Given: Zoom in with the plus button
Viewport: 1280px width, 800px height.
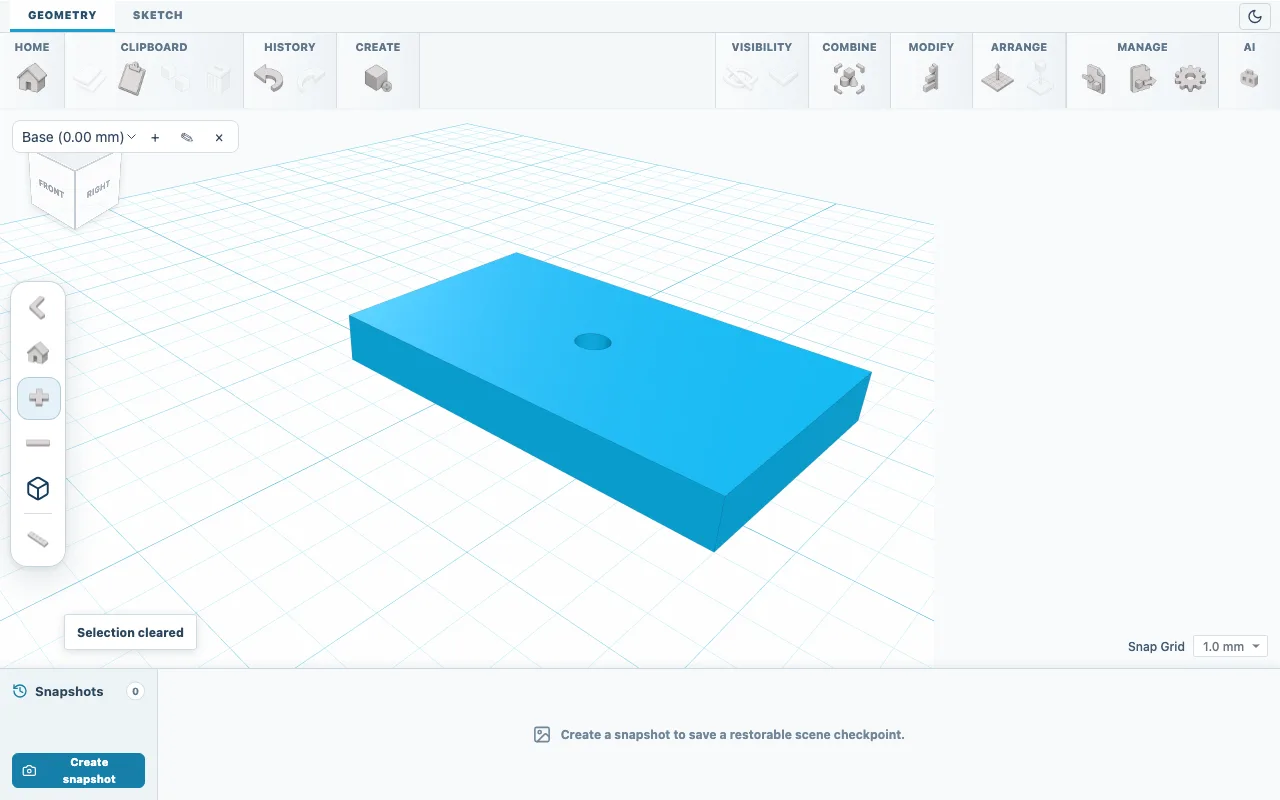Looking at the screenshot, I should tap(39, 398).
